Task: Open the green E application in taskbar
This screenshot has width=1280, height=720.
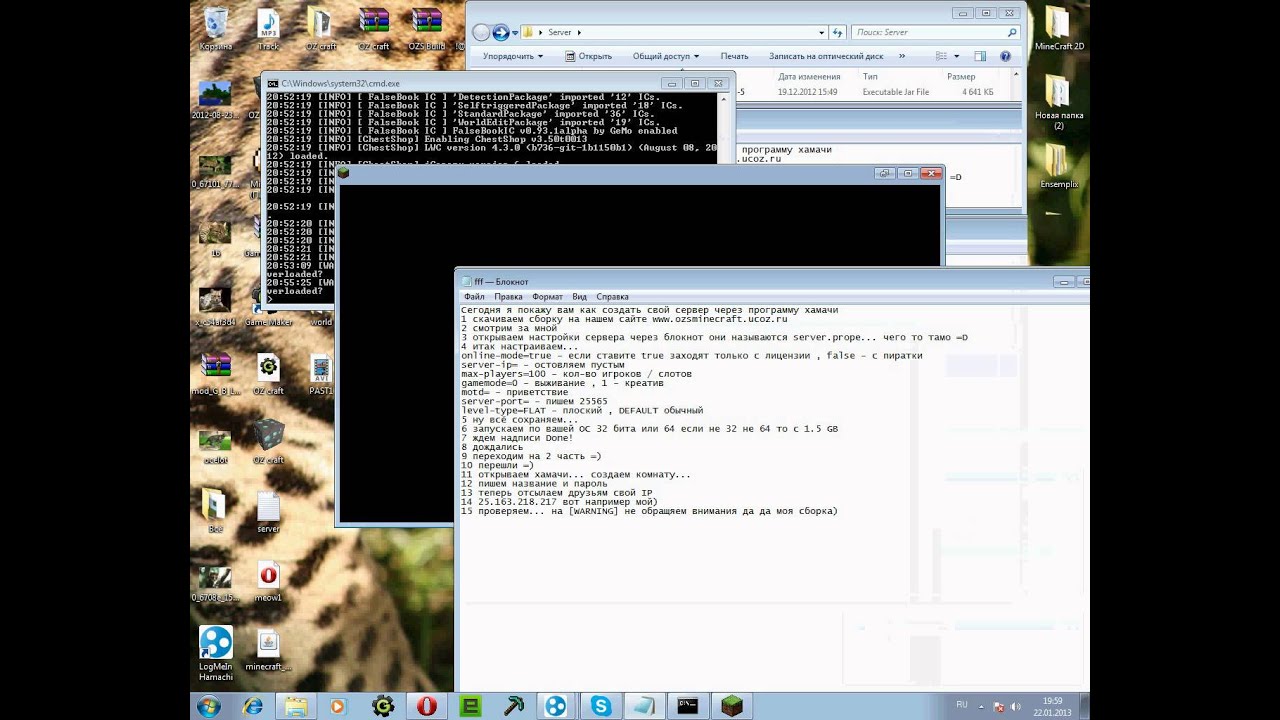Action: pyautogui.click(x=470, y=706)
